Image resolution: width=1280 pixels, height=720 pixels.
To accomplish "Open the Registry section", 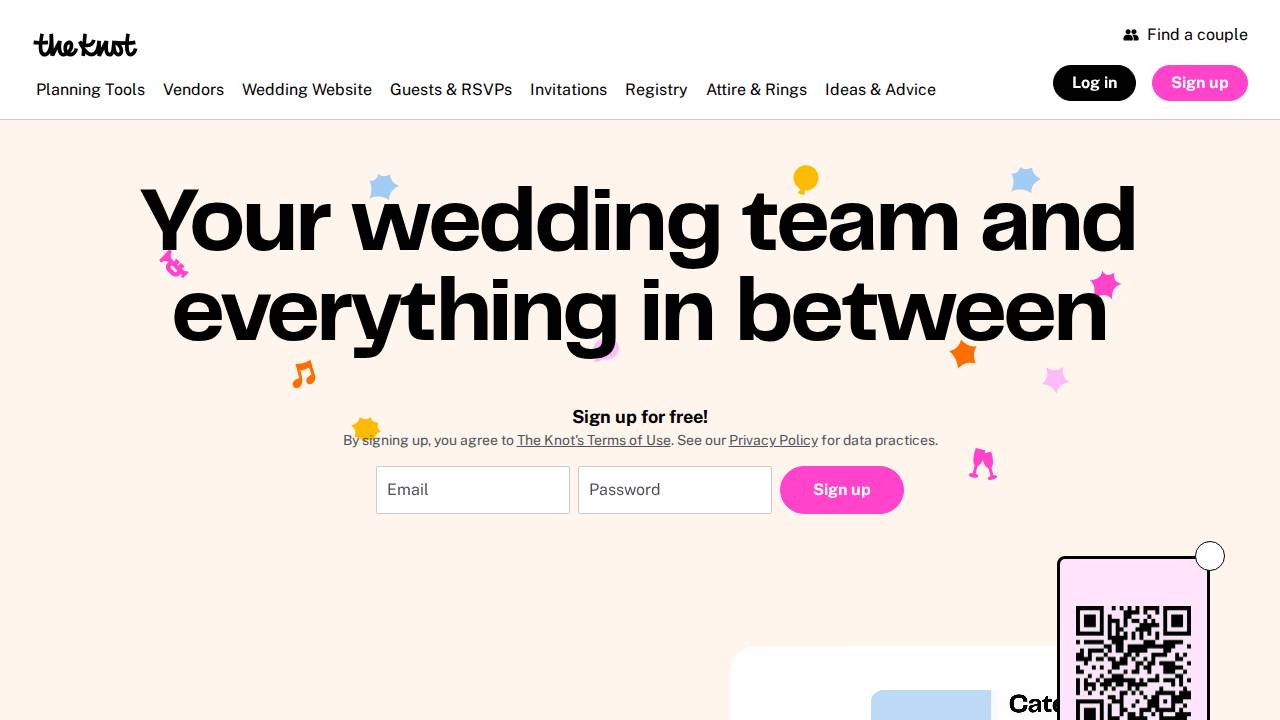I will 656,90.
